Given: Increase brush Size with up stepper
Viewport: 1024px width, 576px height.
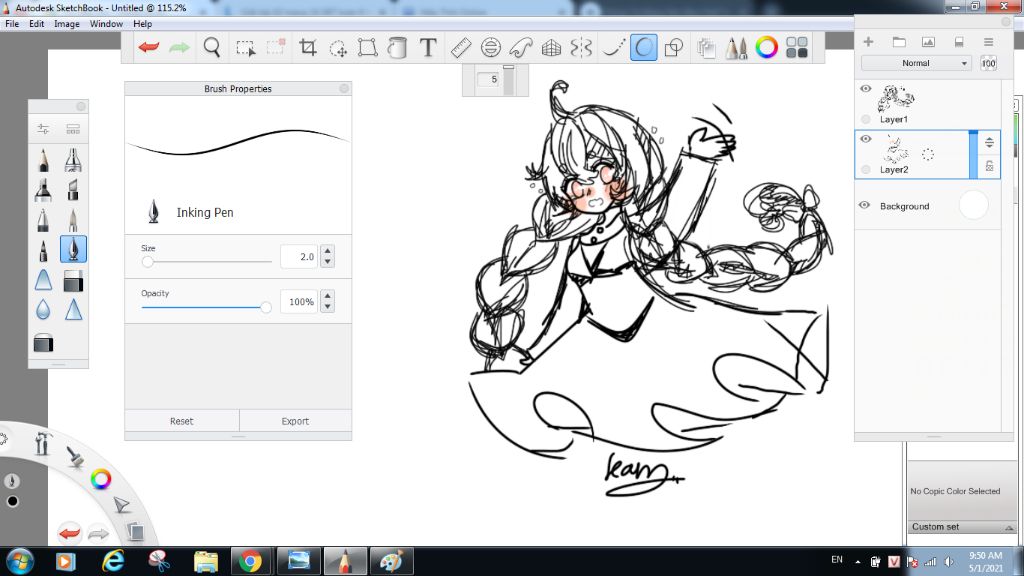Looking at the screenshot, I should tap(327, 251).
